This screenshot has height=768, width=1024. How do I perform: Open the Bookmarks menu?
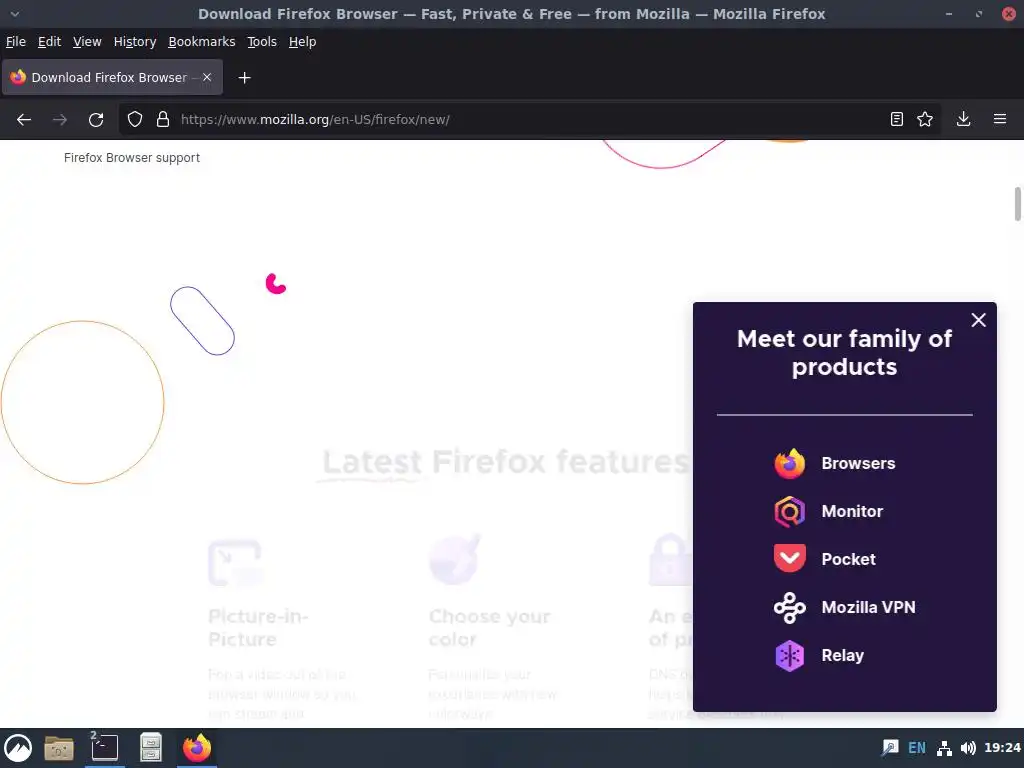click(x=201, y=42)
